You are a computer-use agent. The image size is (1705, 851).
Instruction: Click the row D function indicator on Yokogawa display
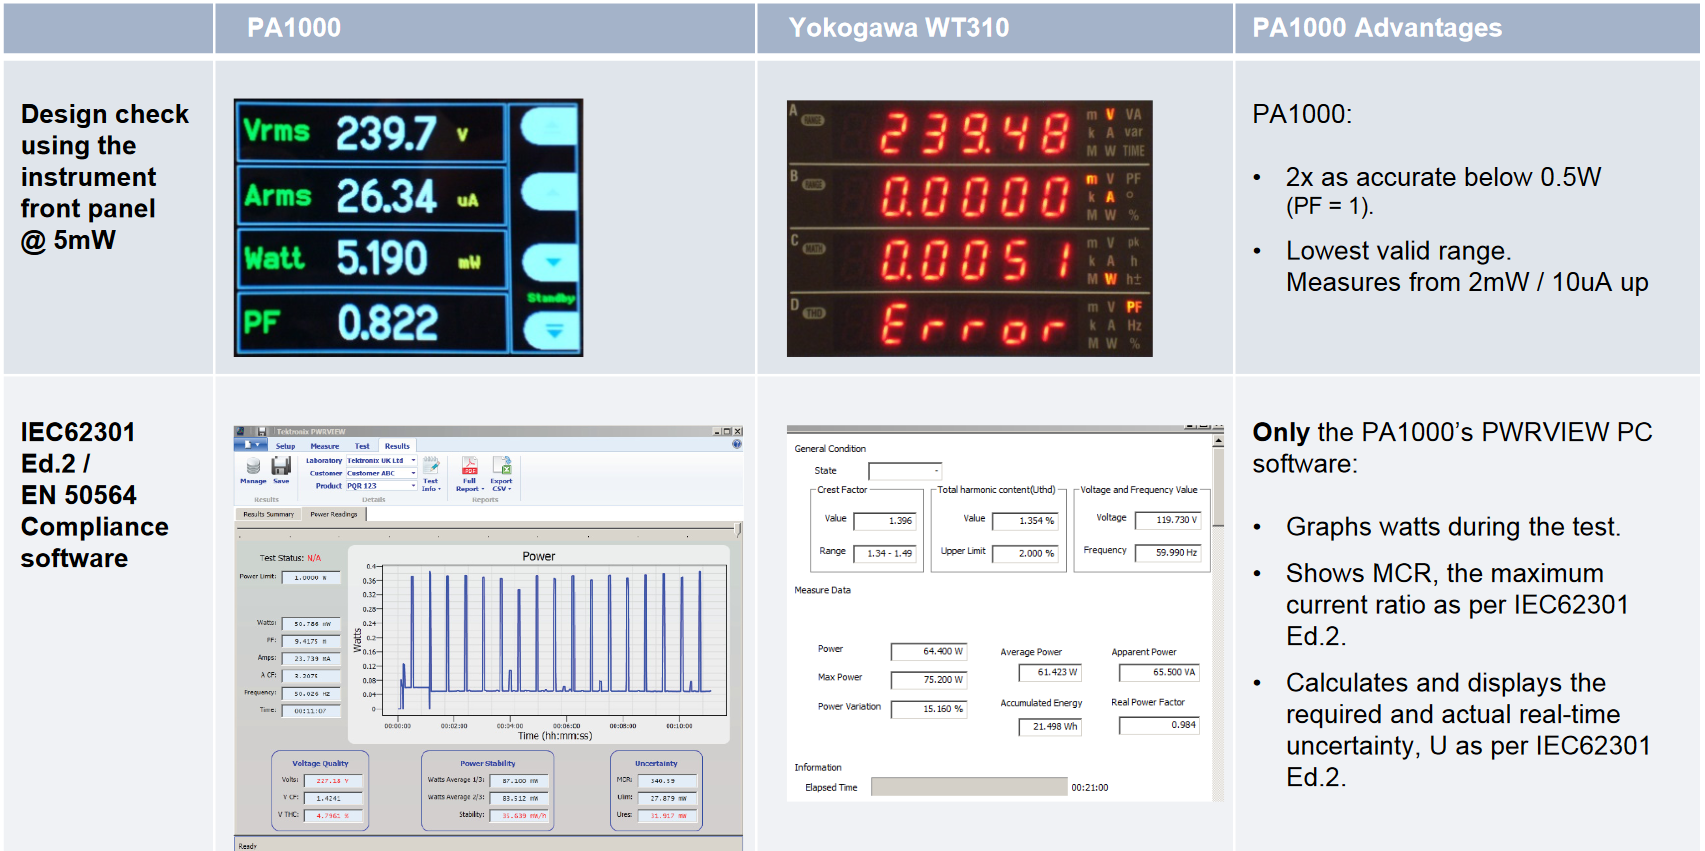pos(812,313)
